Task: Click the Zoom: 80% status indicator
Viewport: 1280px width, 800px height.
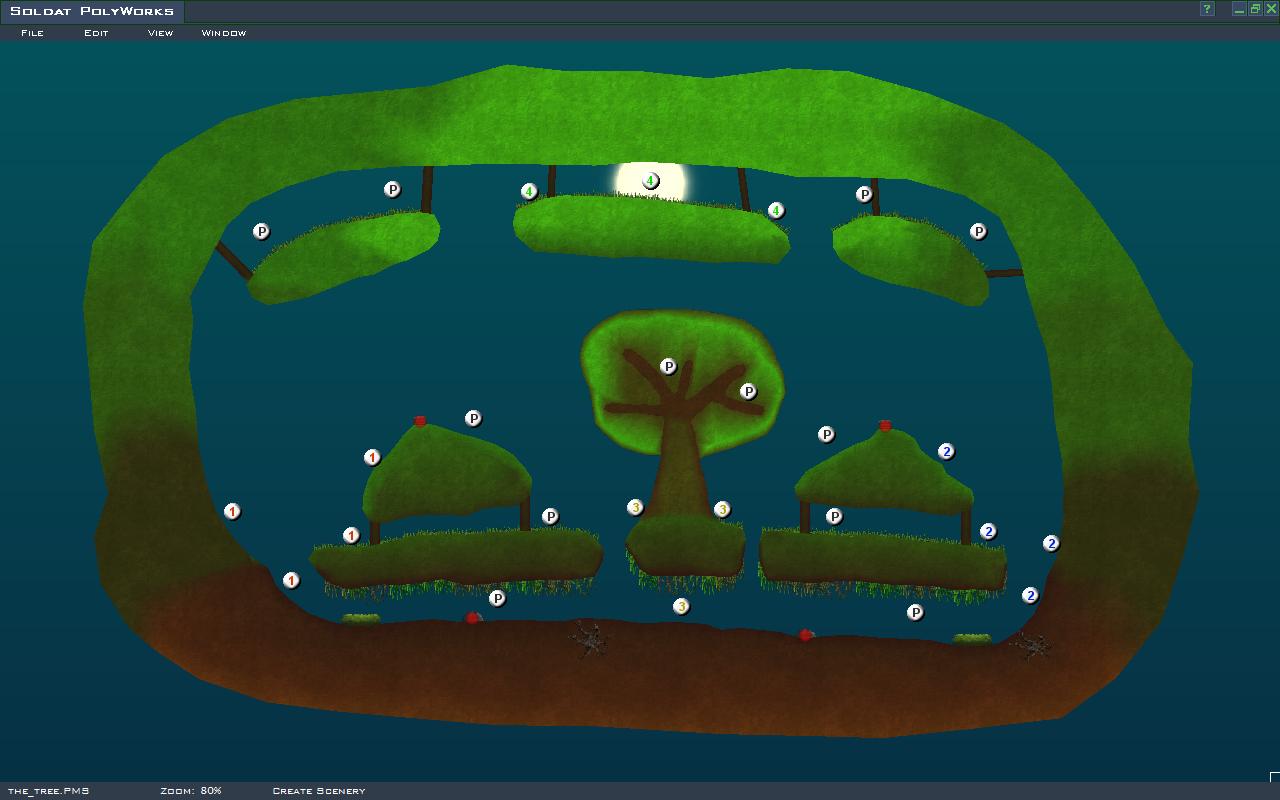Action: 191,791
